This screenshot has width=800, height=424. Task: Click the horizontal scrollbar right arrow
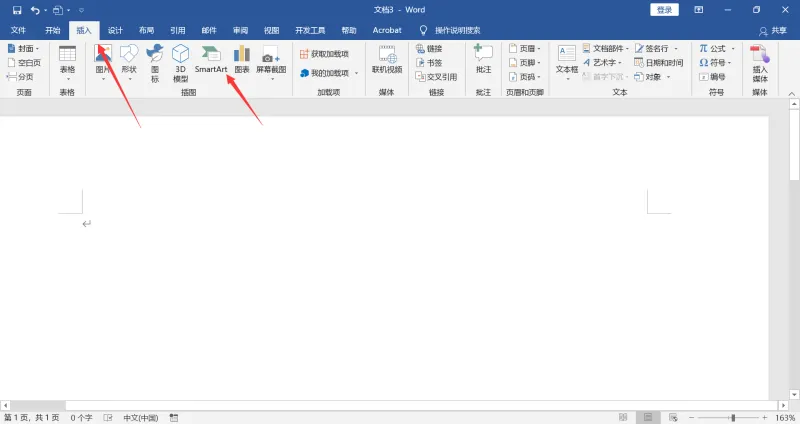click(784, 406)
